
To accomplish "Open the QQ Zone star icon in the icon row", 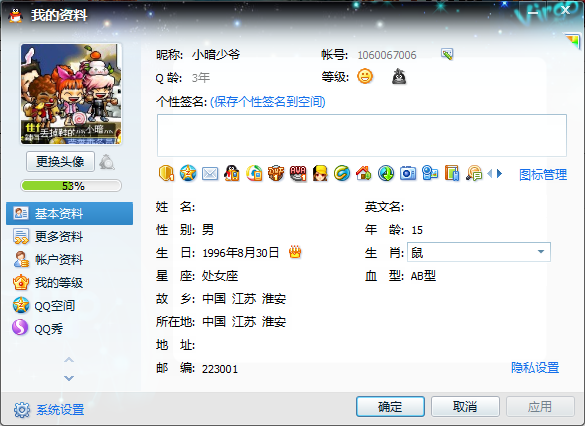I will click(188, 173).
